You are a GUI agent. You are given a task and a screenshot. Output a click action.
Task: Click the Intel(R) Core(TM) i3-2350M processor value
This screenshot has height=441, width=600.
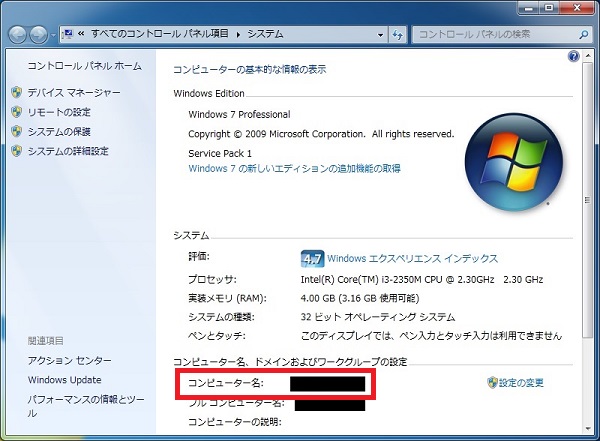pyautogui.click(x=422, y=279)
